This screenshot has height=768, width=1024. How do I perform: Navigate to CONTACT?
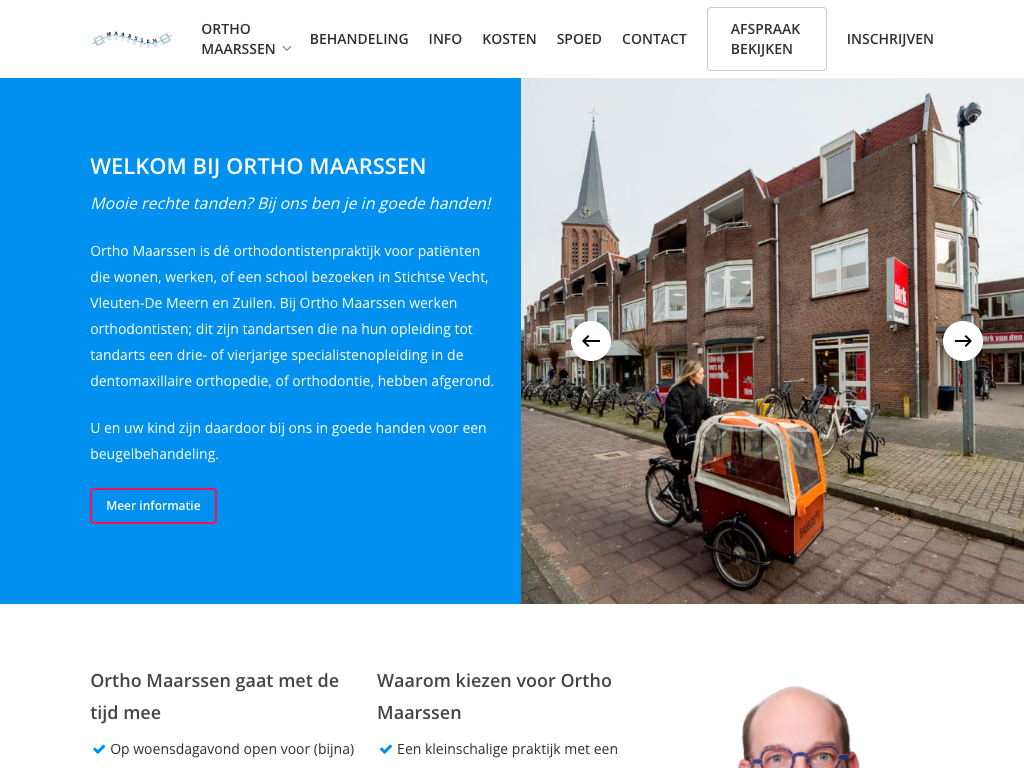[x=654, y=39]
